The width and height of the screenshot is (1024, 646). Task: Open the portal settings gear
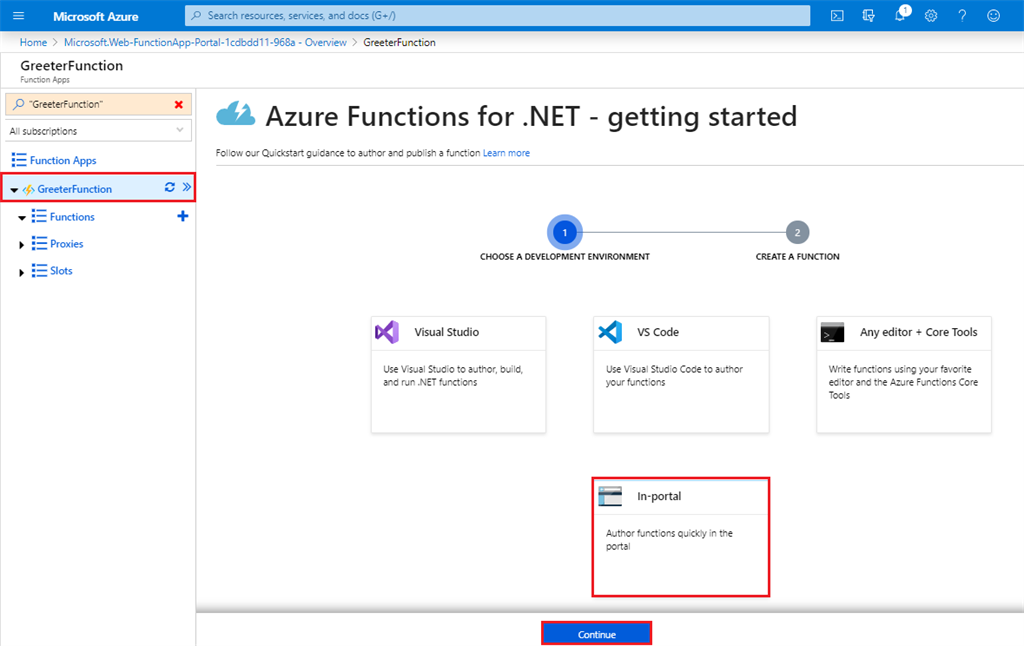pos(932,15)
